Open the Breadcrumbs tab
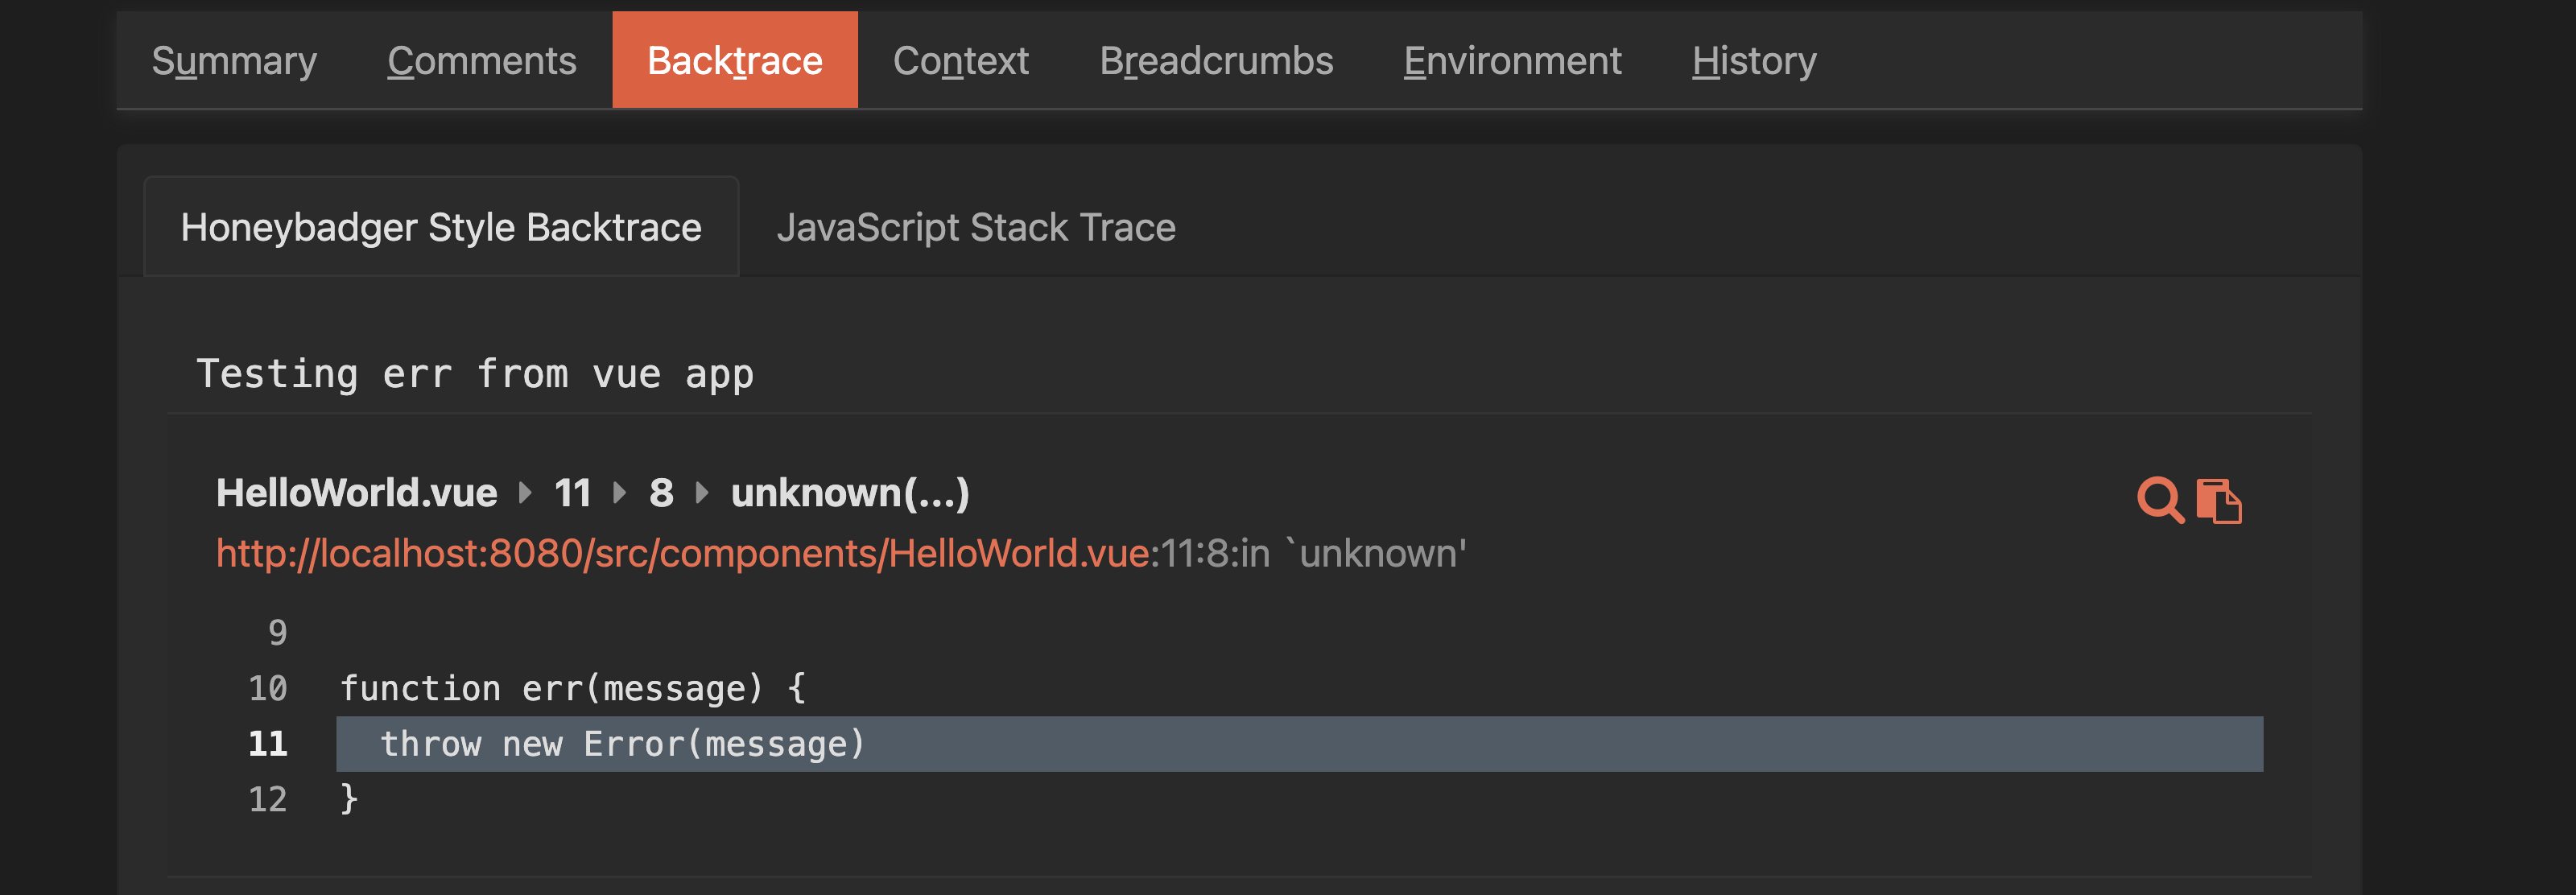The height and width of the screenshot is (895, 2576). [1216, 60]
